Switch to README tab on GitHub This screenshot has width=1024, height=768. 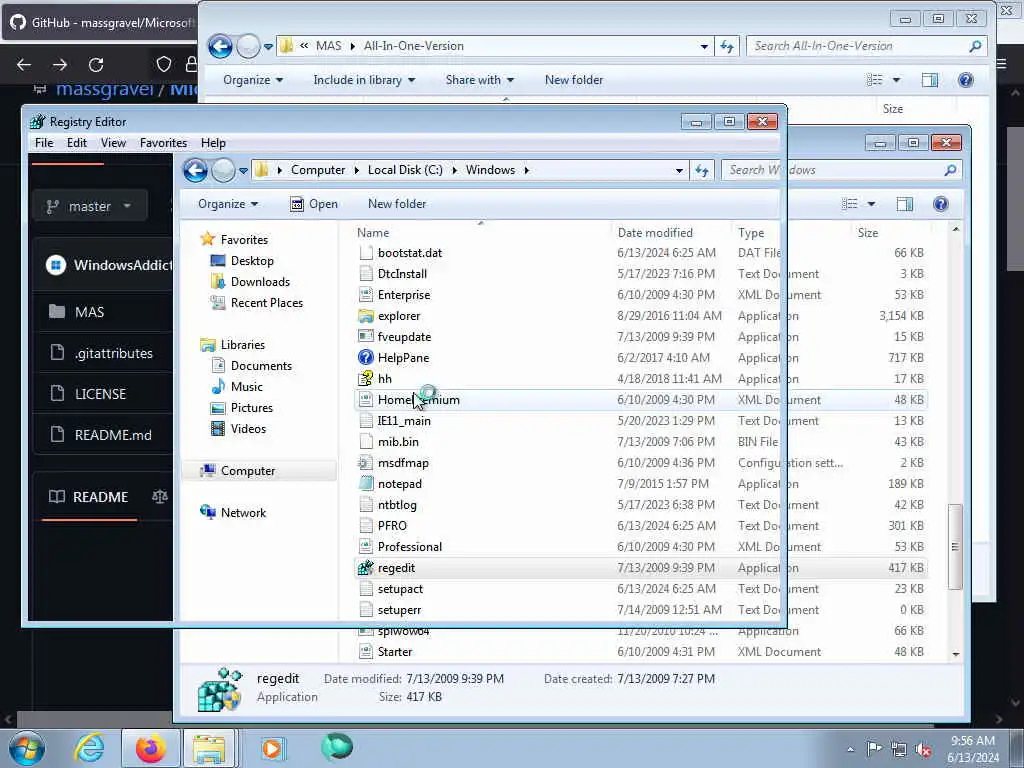[88, 497]
